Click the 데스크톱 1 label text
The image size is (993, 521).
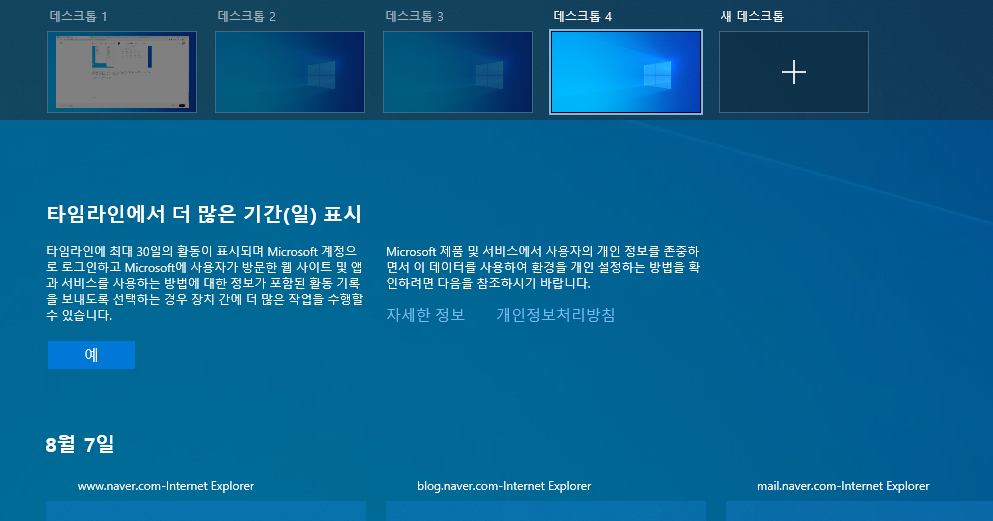pos(79,16)
